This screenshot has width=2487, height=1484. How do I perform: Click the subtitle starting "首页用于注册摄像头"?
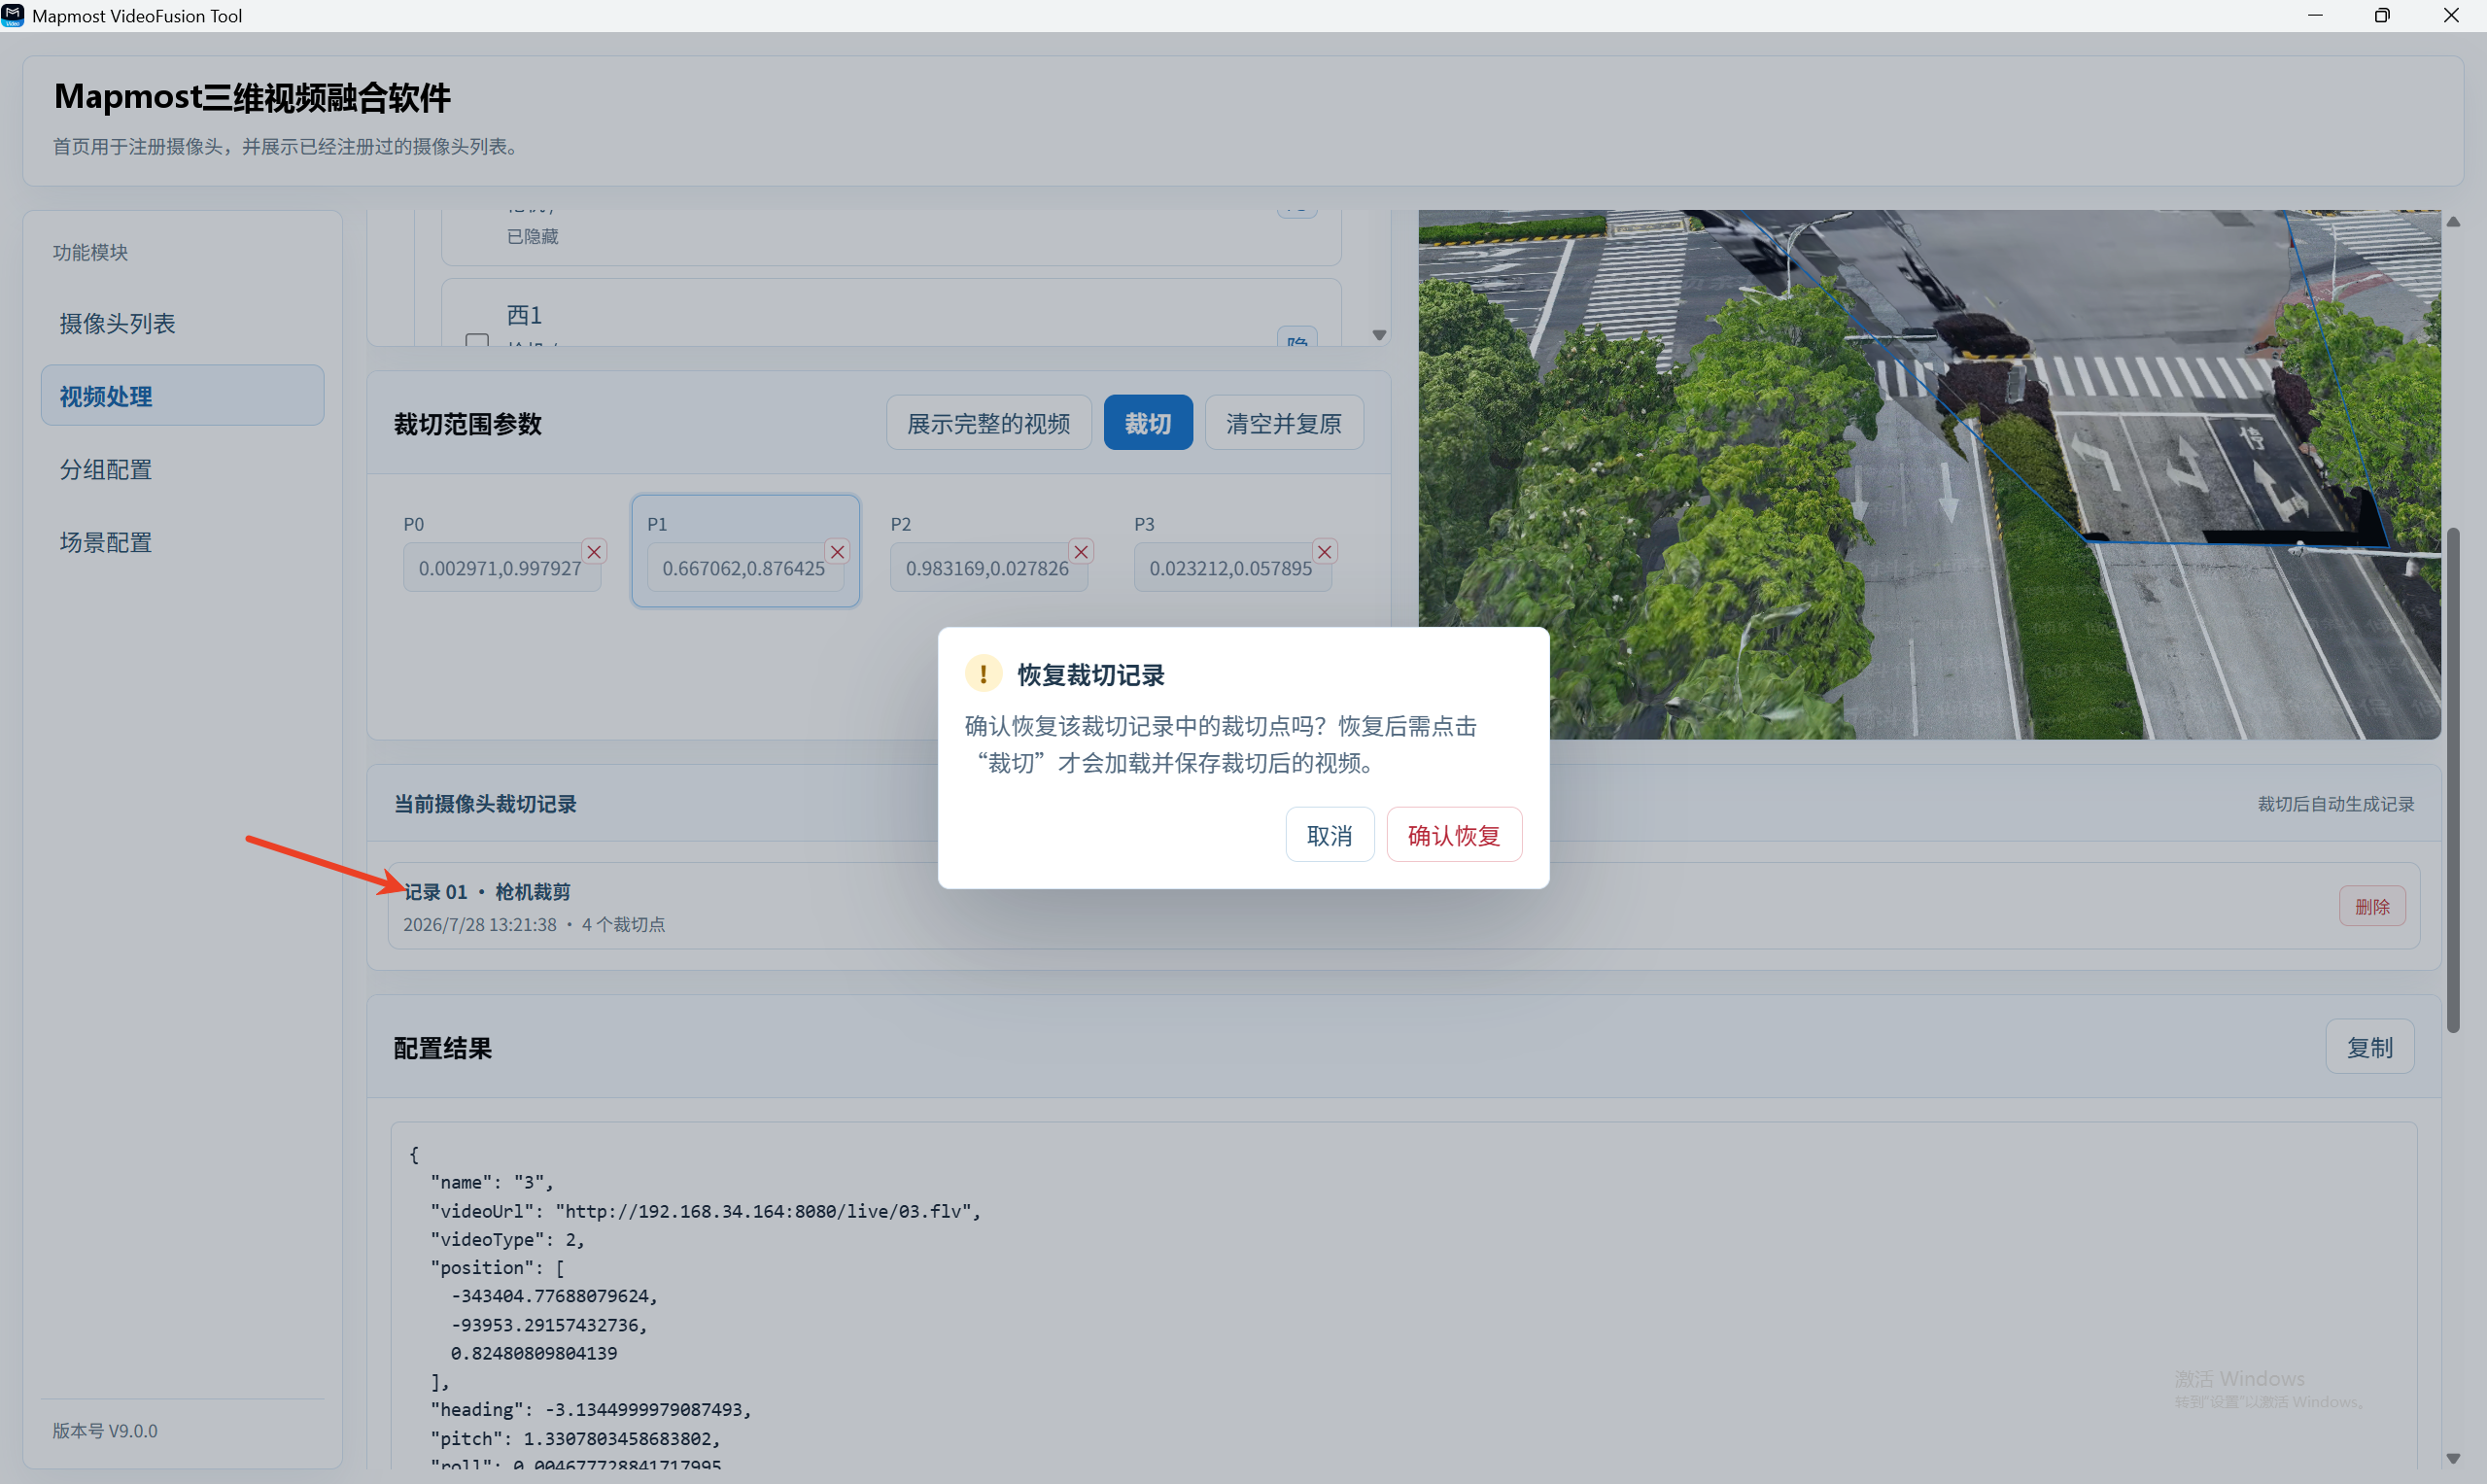(289, 146)
